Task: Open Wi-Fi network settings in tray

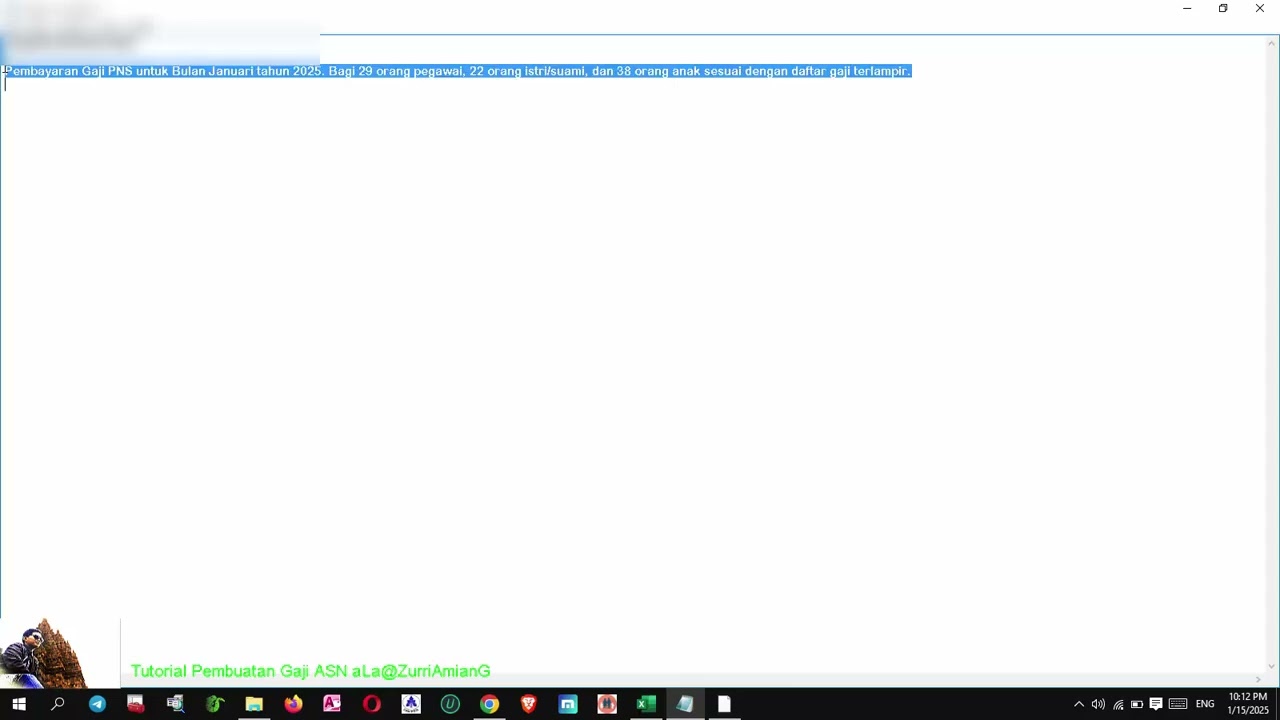Action: coord(1118,704)
